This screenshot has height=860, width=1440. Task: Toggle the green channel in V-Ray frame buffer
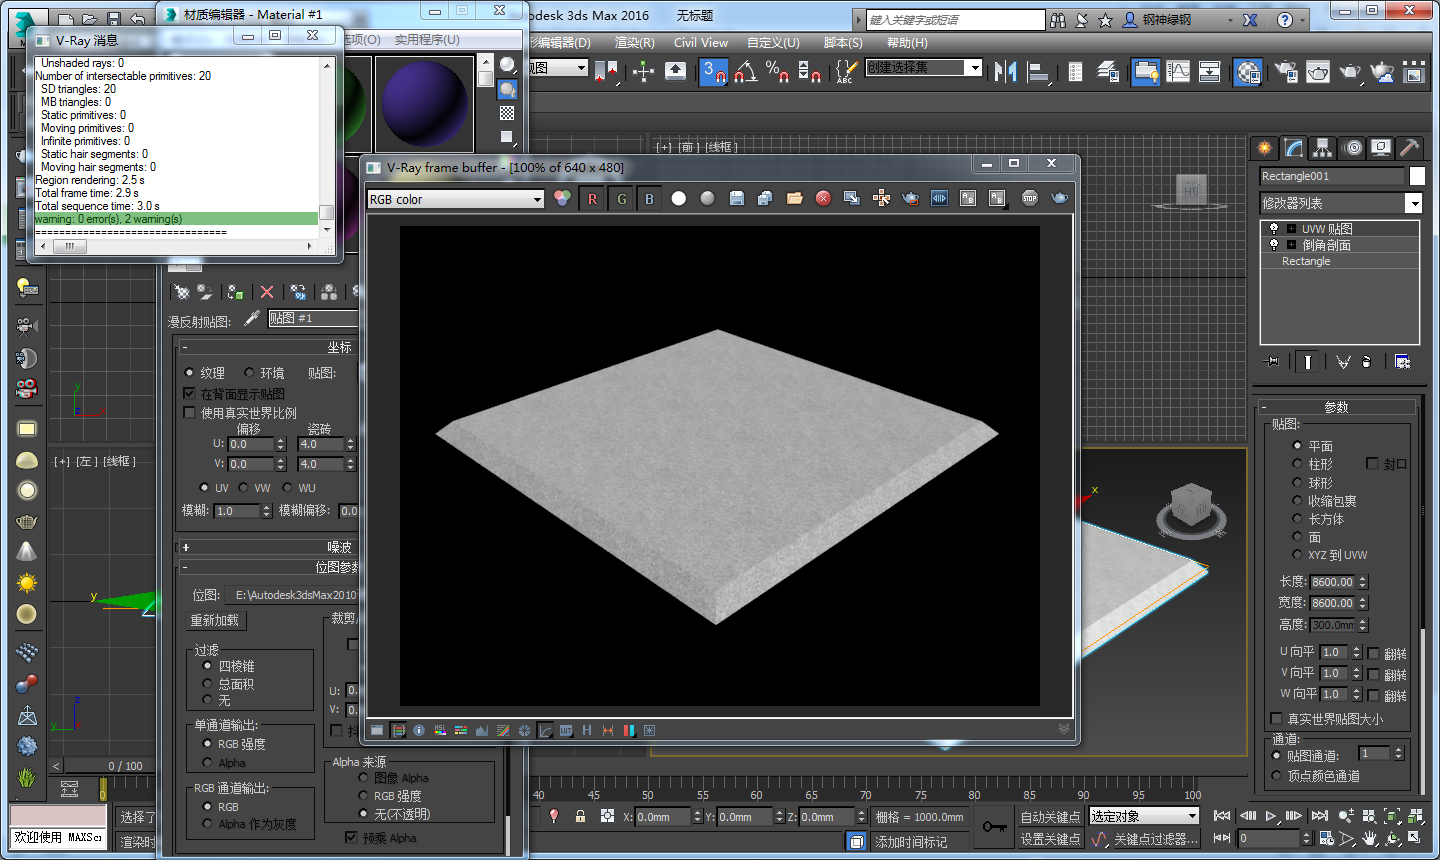[621, 199]
